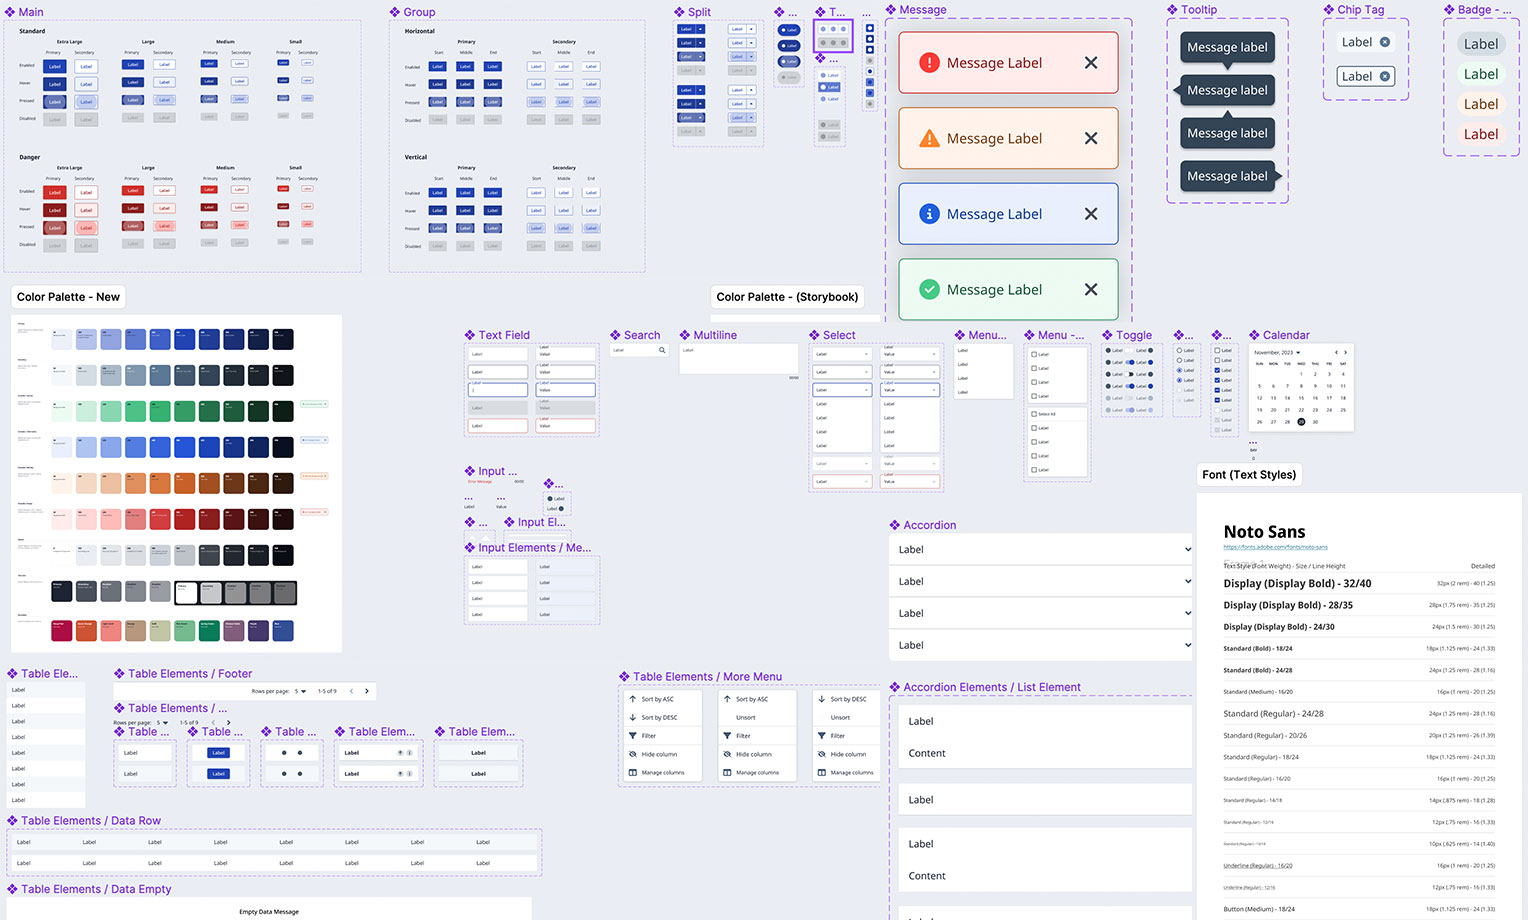The height and width of the screenshot is (920, 1528).
Task: Click the Noto Sans heading
Action: tap(1264, 532)
